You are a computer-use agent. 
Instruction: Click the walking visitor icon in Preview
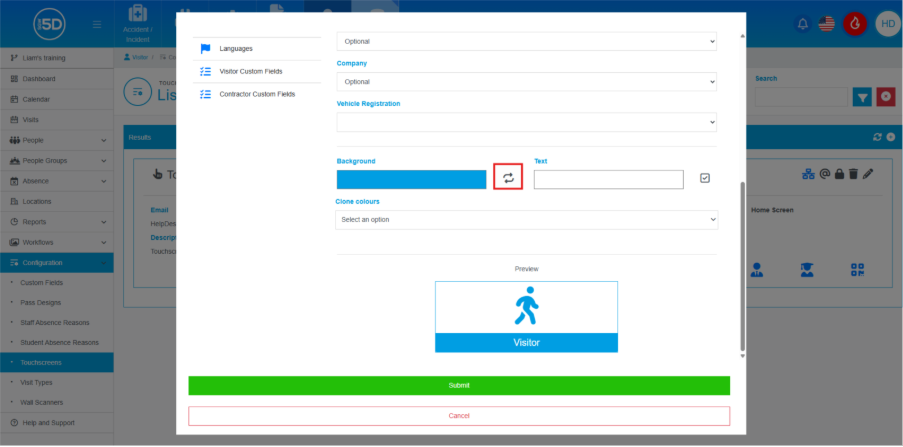pos(526,306)
